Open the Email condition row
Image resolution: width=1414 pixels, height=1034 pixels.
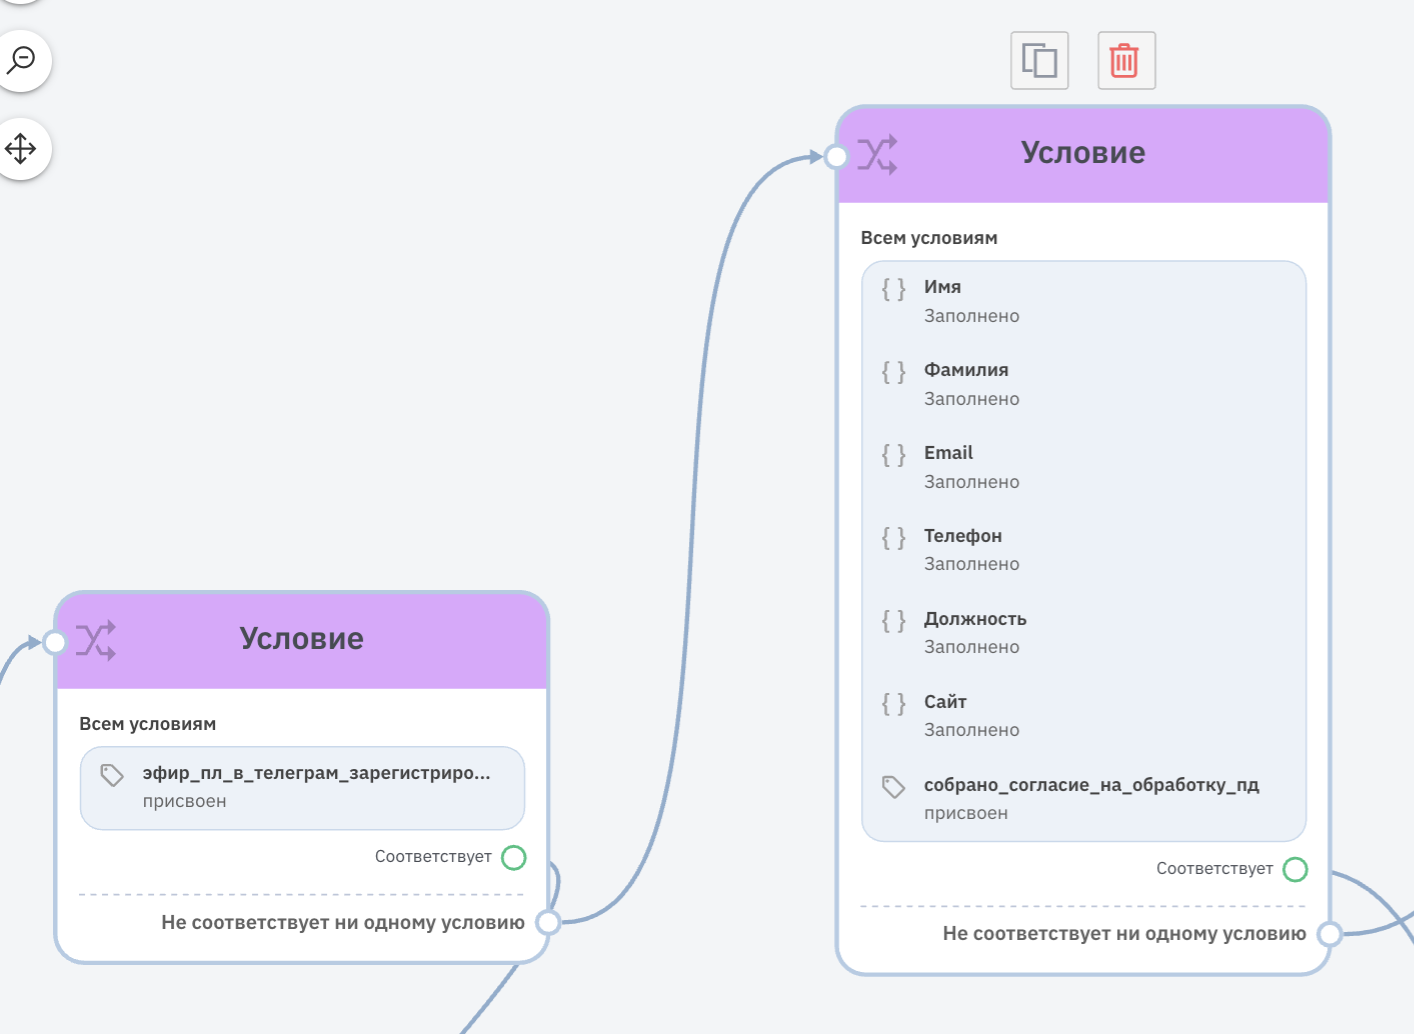coord(1084,467)
